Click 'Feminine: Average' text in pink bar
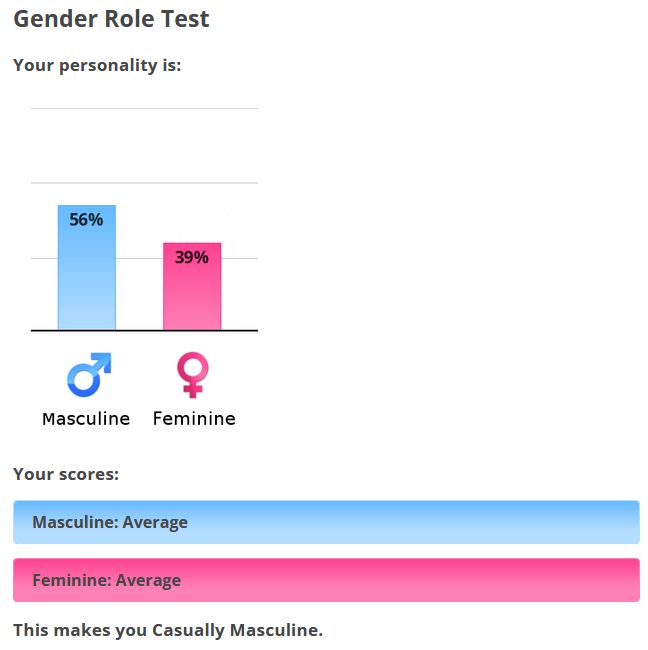This screenshot has height=650, width=648. [107, 580]
